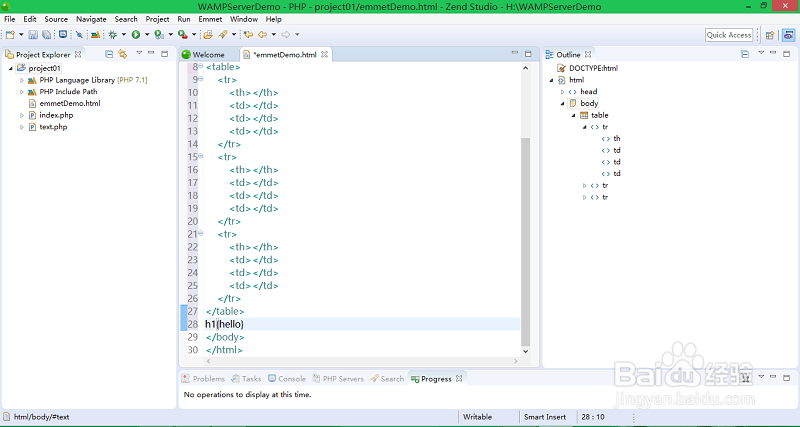The height and width of the screenshot is (427, 800).
Task: Close the Project Explorer view
Action: [x=78, y=54]
